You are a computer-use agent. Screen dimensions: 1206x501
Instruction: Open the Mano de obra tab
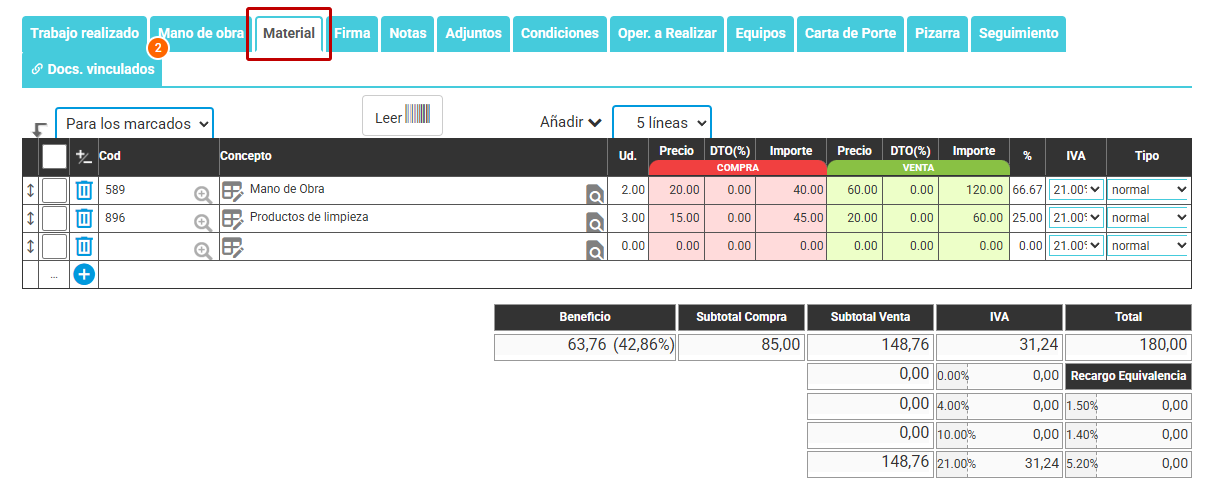tap(201, 33)
